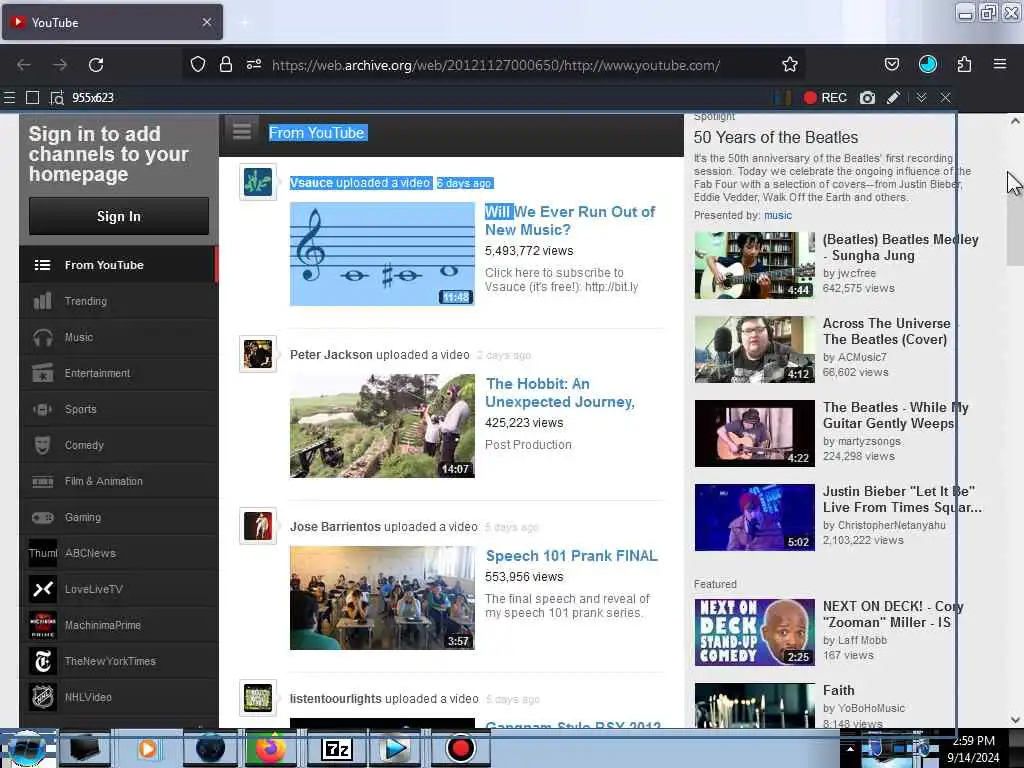
Task: Click Peter Jackson's channel avatar
Action: click(257, 354)
